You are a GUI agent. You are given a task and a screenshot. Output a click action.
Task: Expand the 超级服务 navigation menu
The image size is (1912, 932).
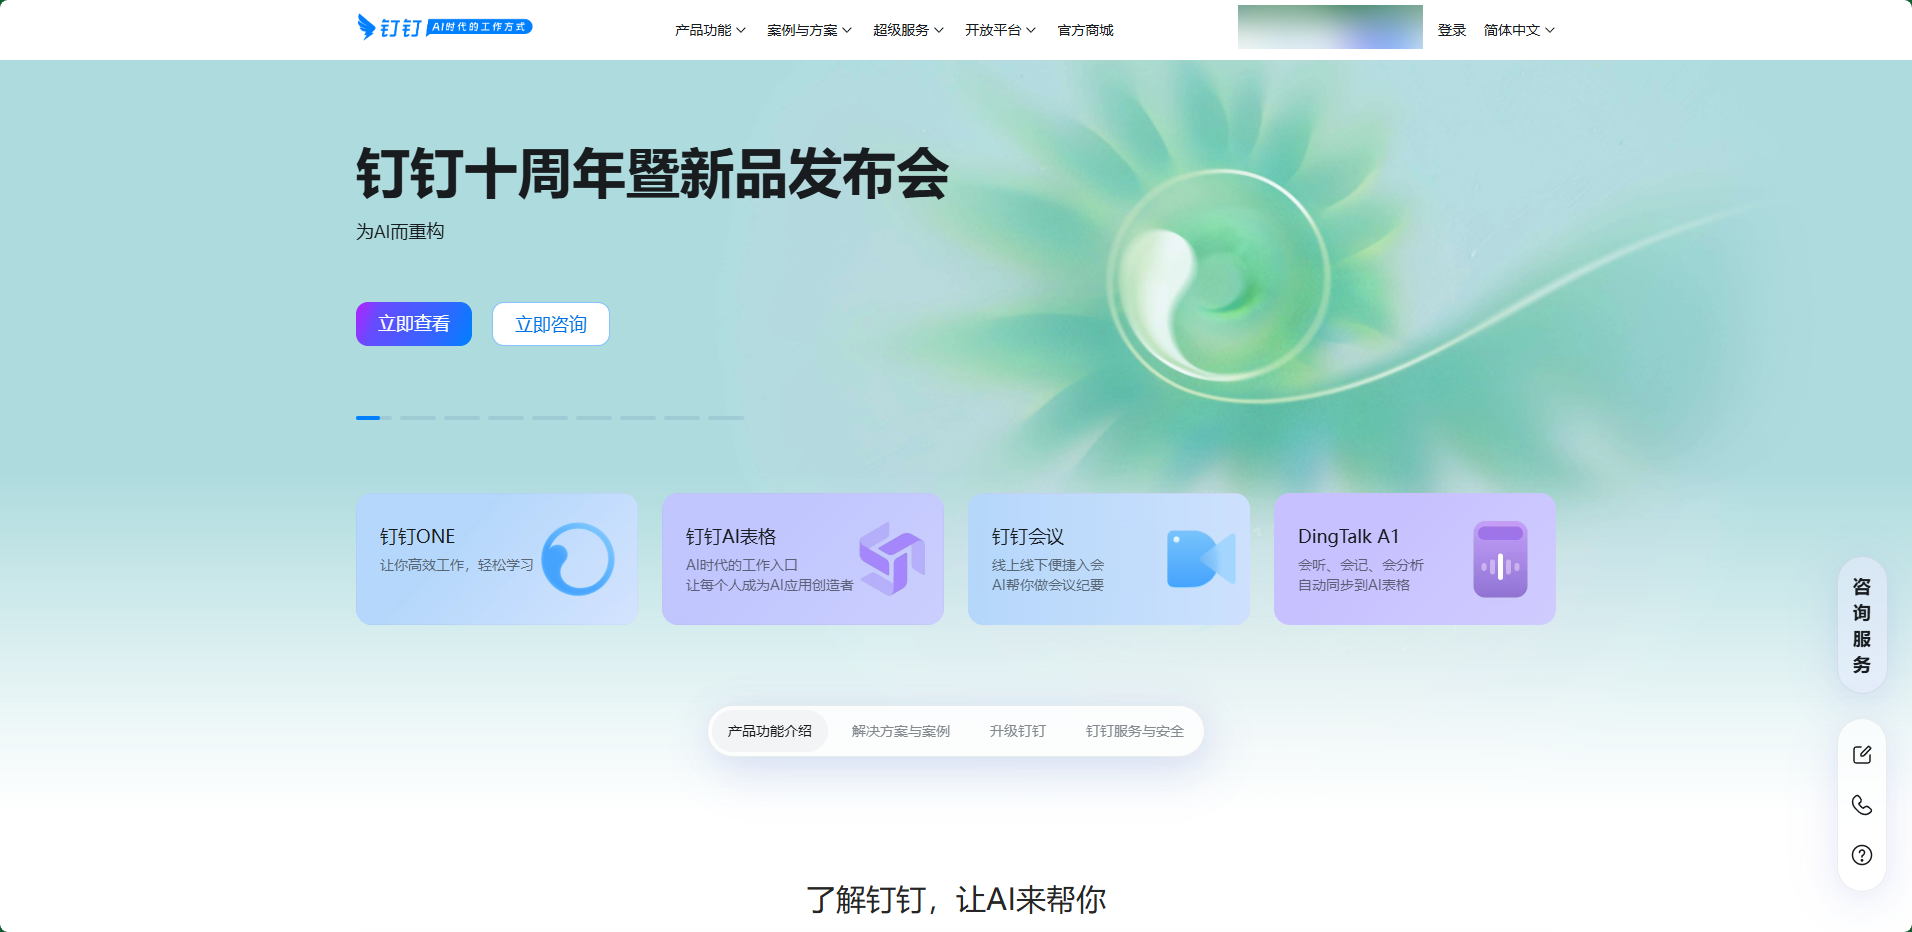pyautogui.click(x=907, y=30)
